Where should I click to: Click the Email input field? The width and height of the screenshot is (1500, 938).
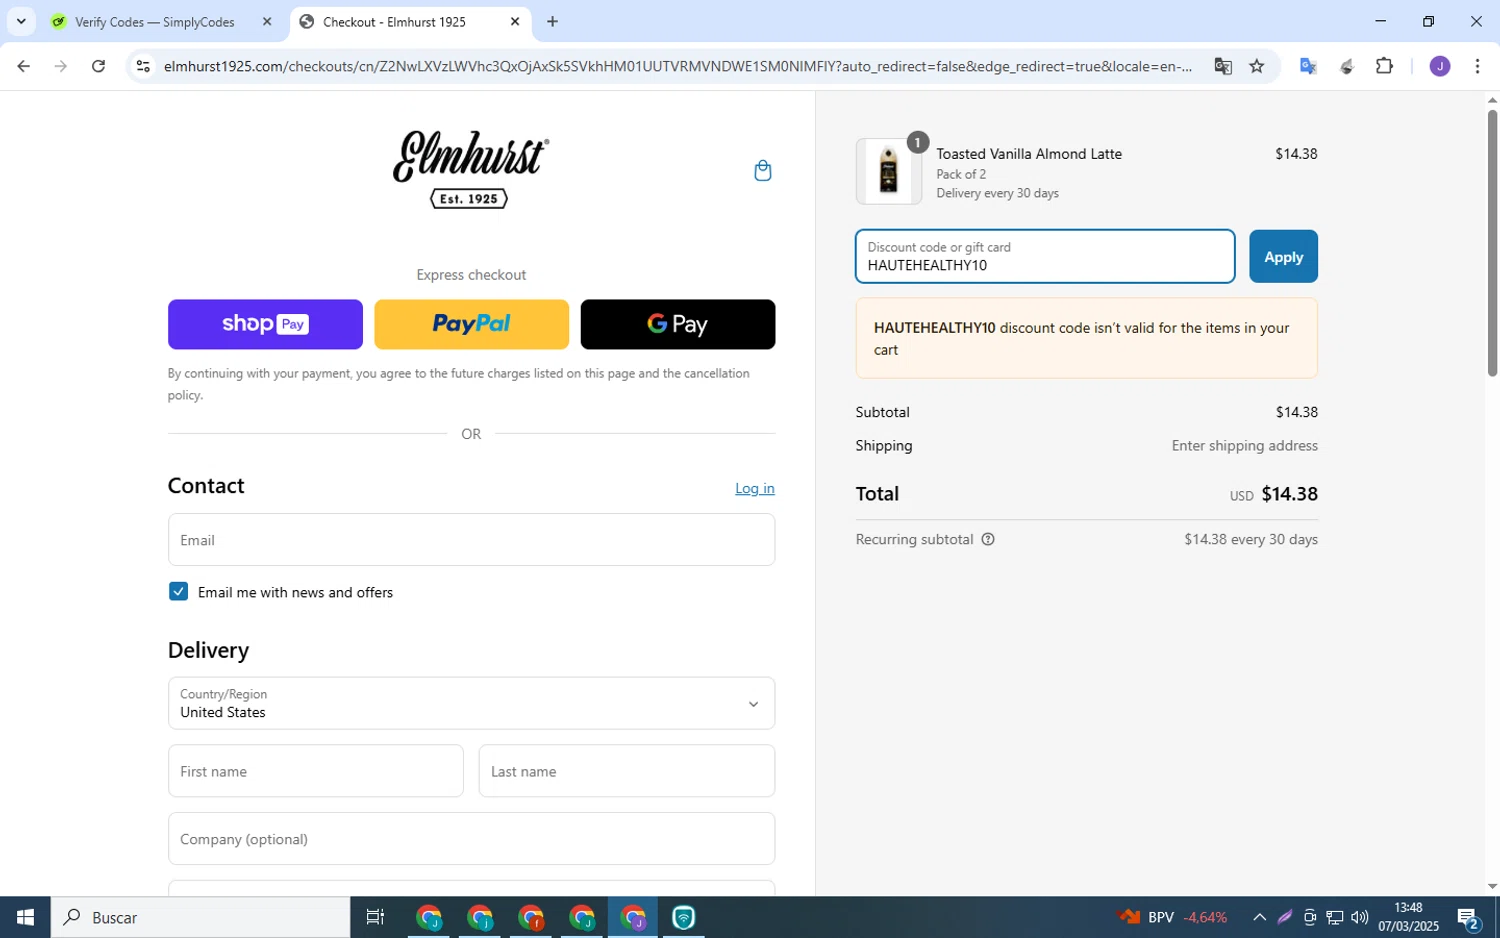pos(471,540)
